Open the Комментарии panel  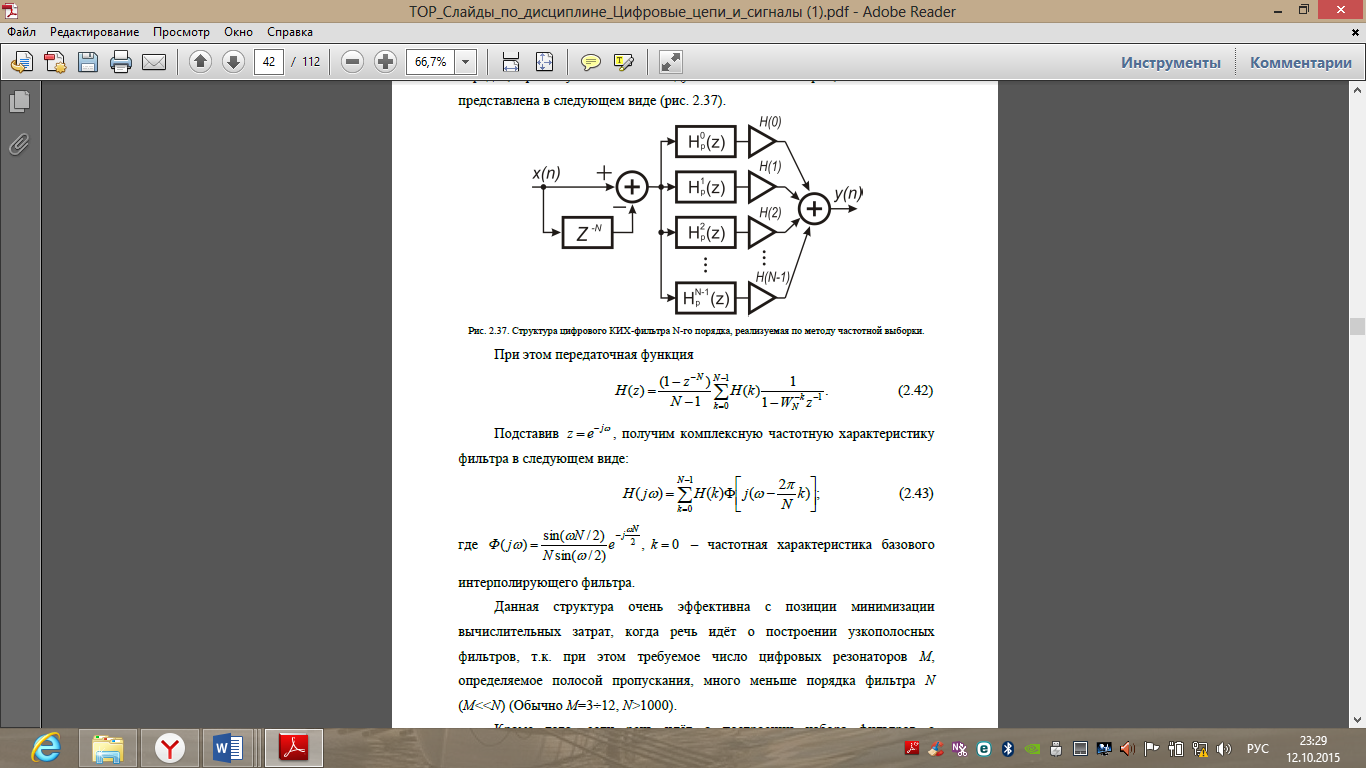click(1301, 62)
